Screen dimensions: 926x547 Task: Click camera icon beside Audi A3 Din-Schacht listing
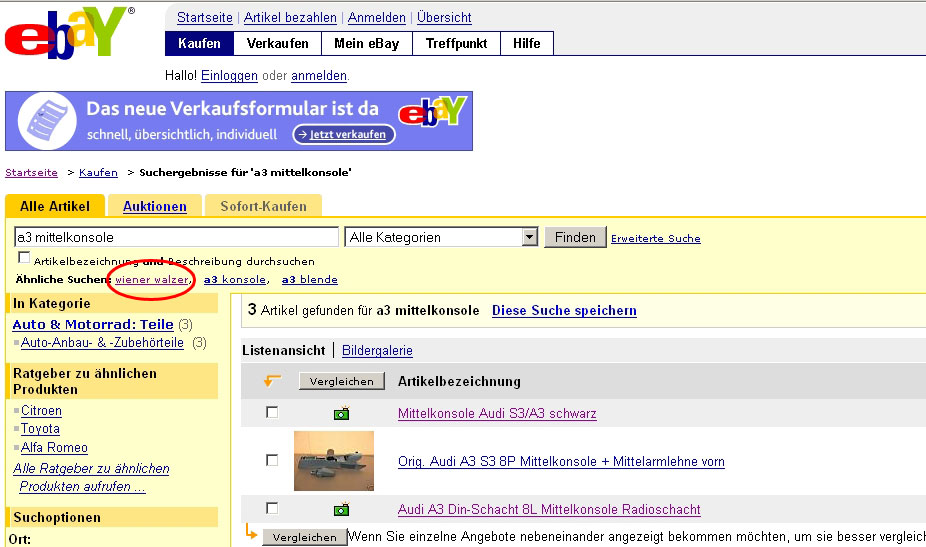tap(341, 509)
